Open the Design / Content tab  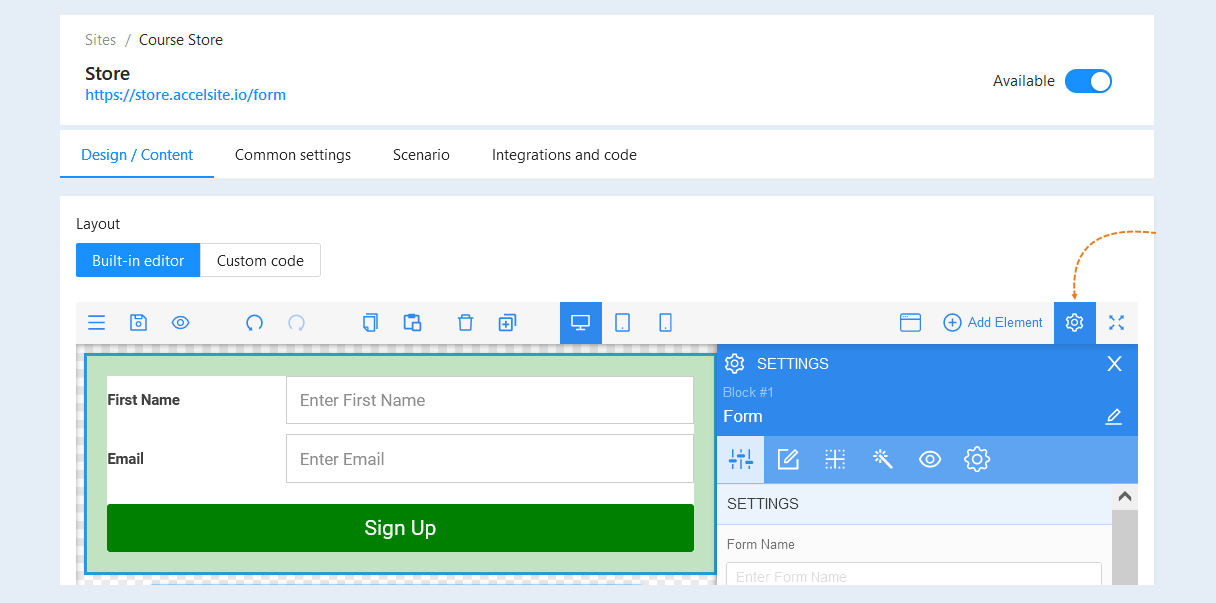point(137,155)
